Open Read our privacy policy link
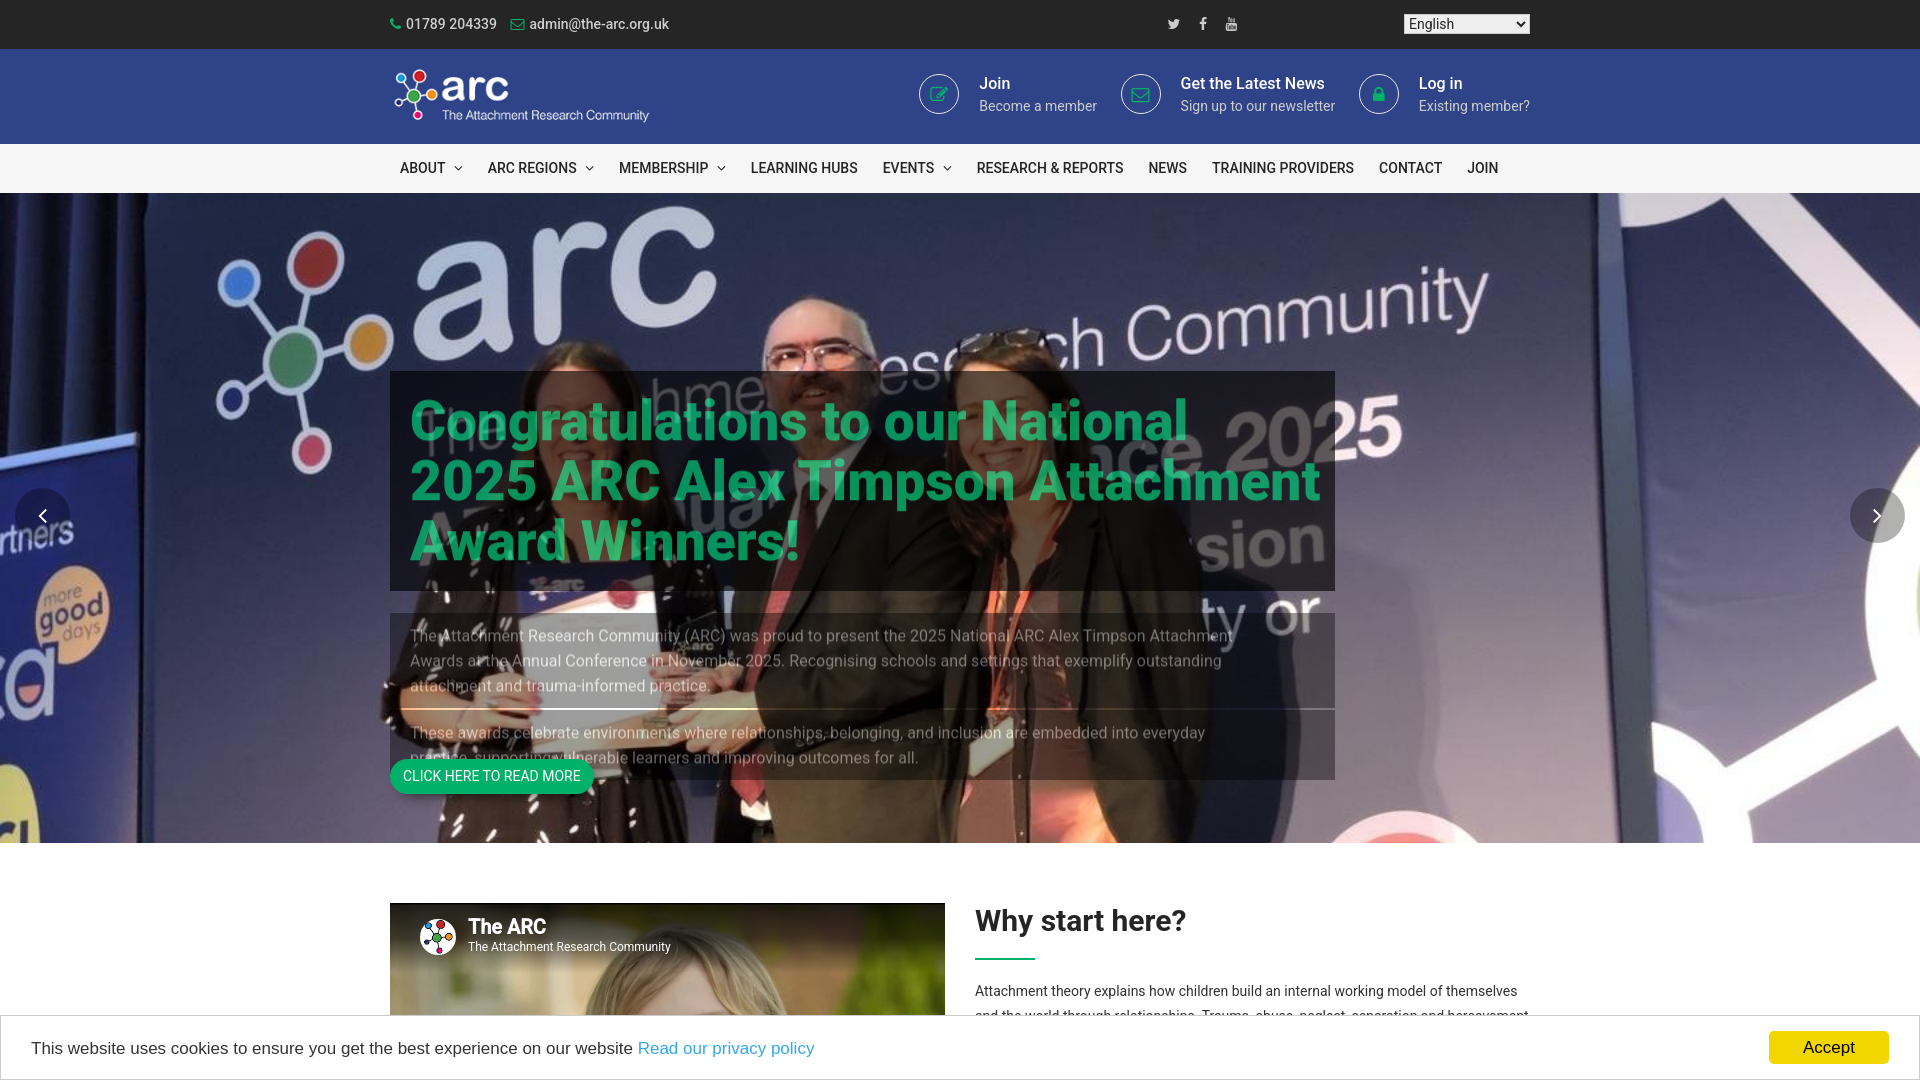The height and width of the screenshot is (1080, 1920). coord(726,1048)
